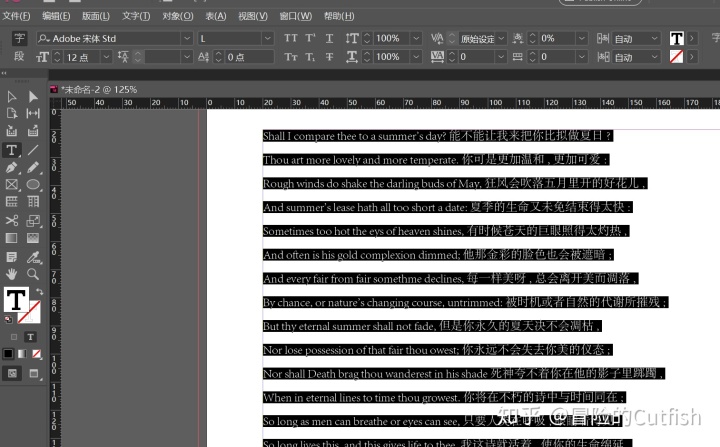This screenshot has width=720, height=447.
Task: Select the Ellipse tool
Action: [33, 185]
